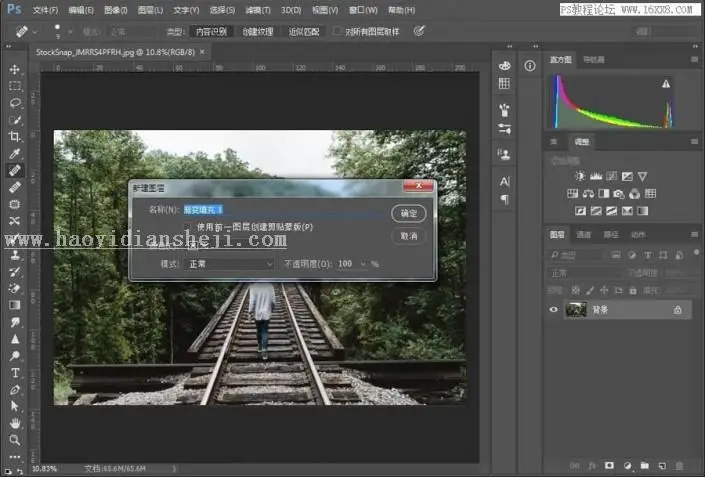Open the 滤镜(T) menu

pos(258,10)
